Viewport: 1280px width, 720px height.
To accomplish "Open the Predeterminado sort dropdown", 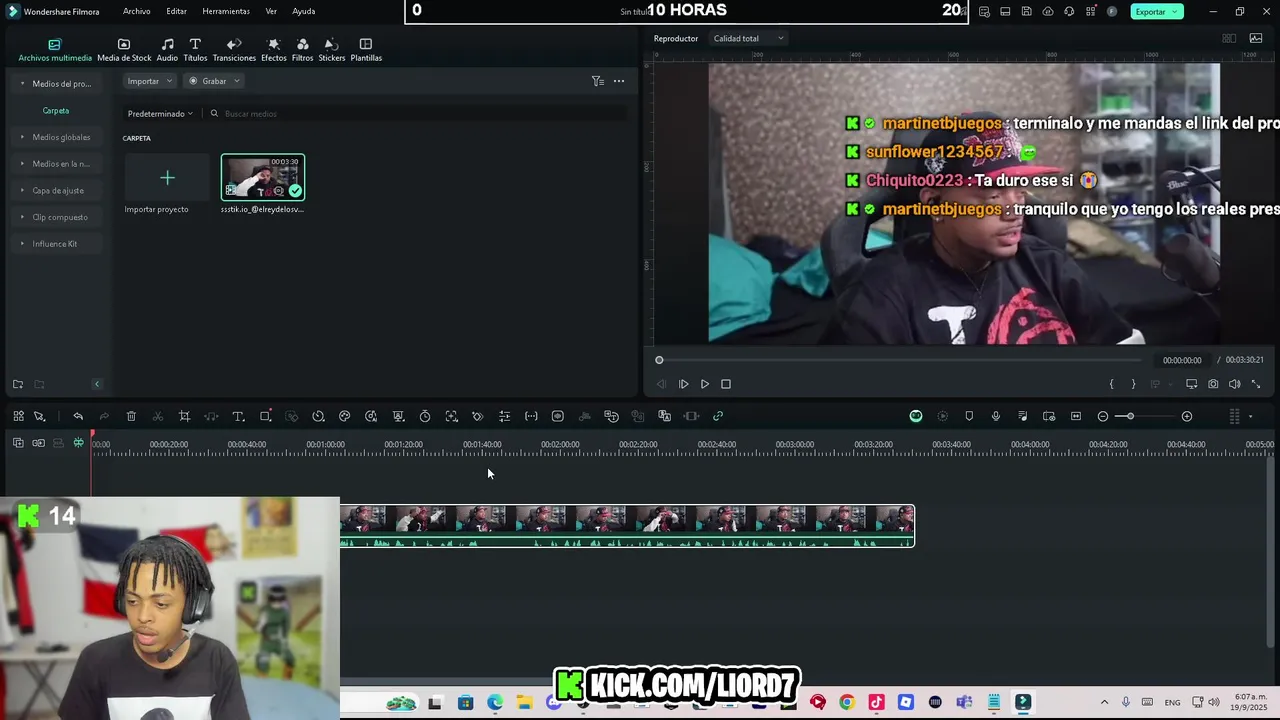I will pos(160,114).
